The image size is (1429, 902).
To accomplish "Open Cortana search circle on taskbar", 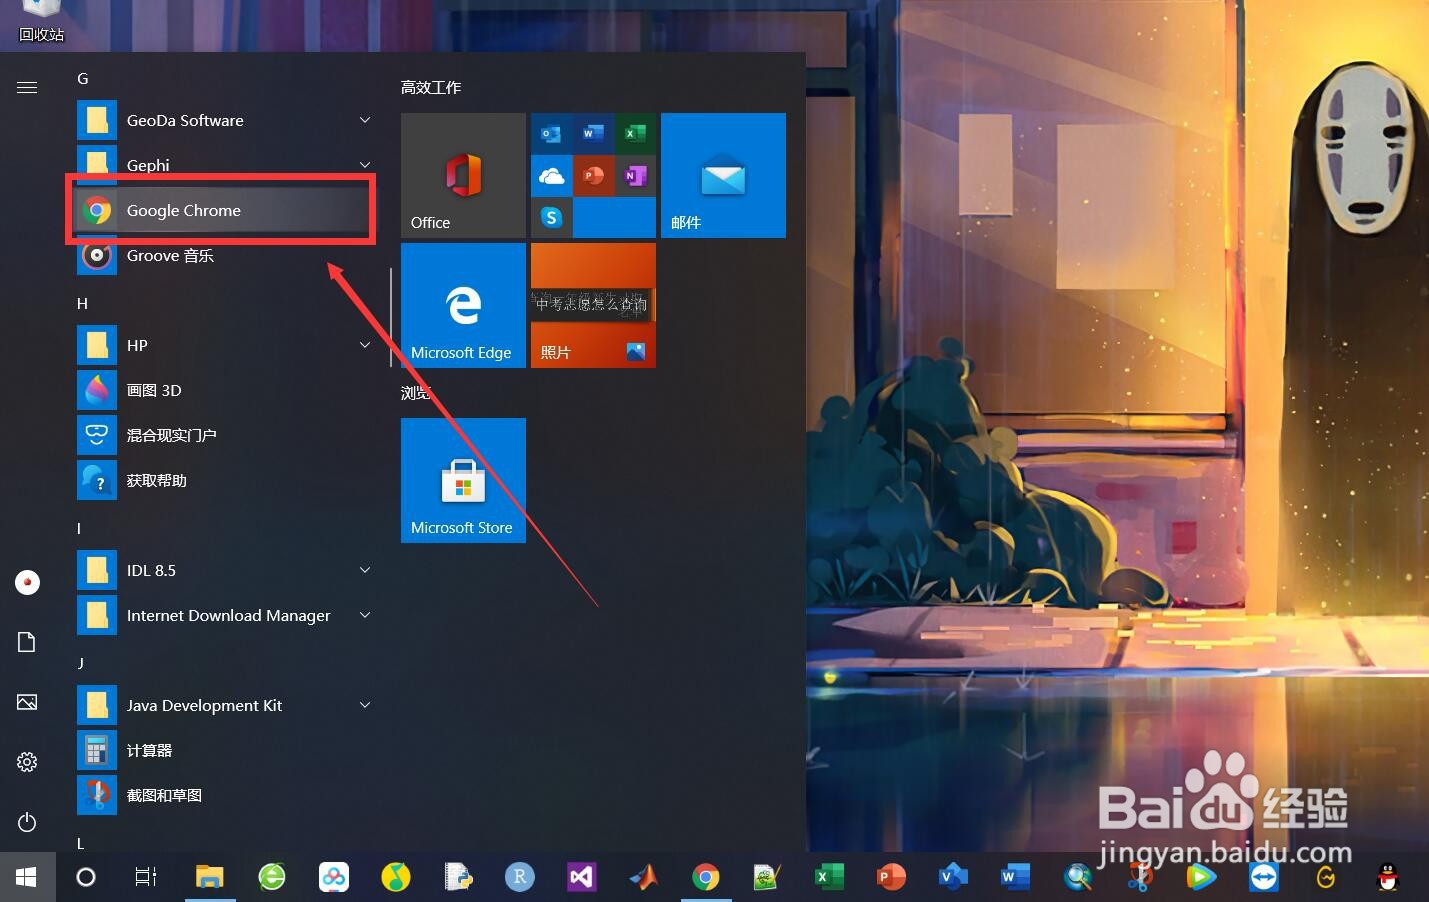I will (86, 877).
